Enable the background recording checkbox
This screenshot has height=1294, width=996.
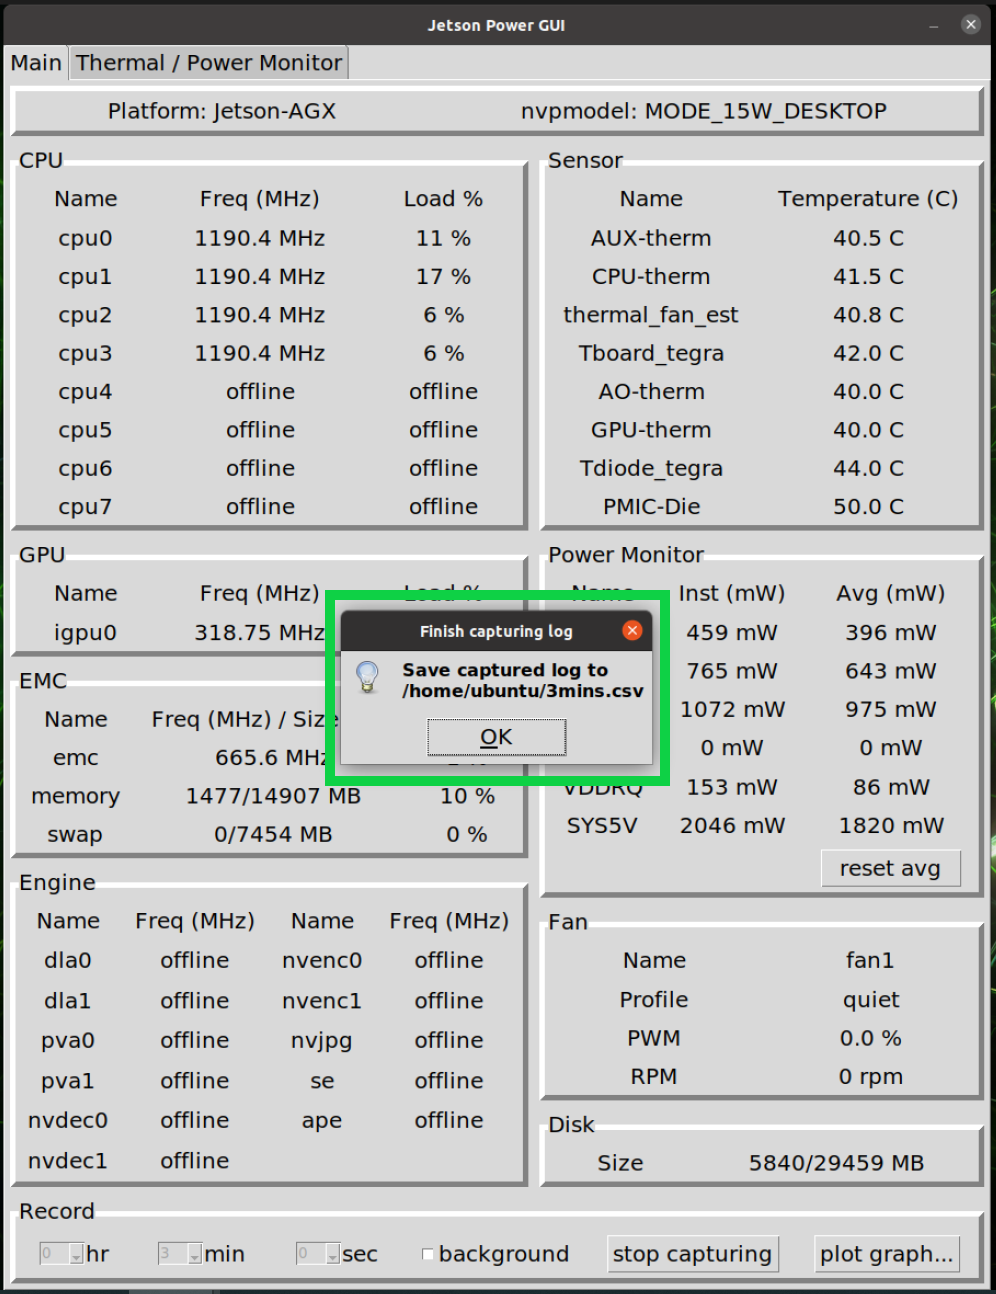point(428,1254)
